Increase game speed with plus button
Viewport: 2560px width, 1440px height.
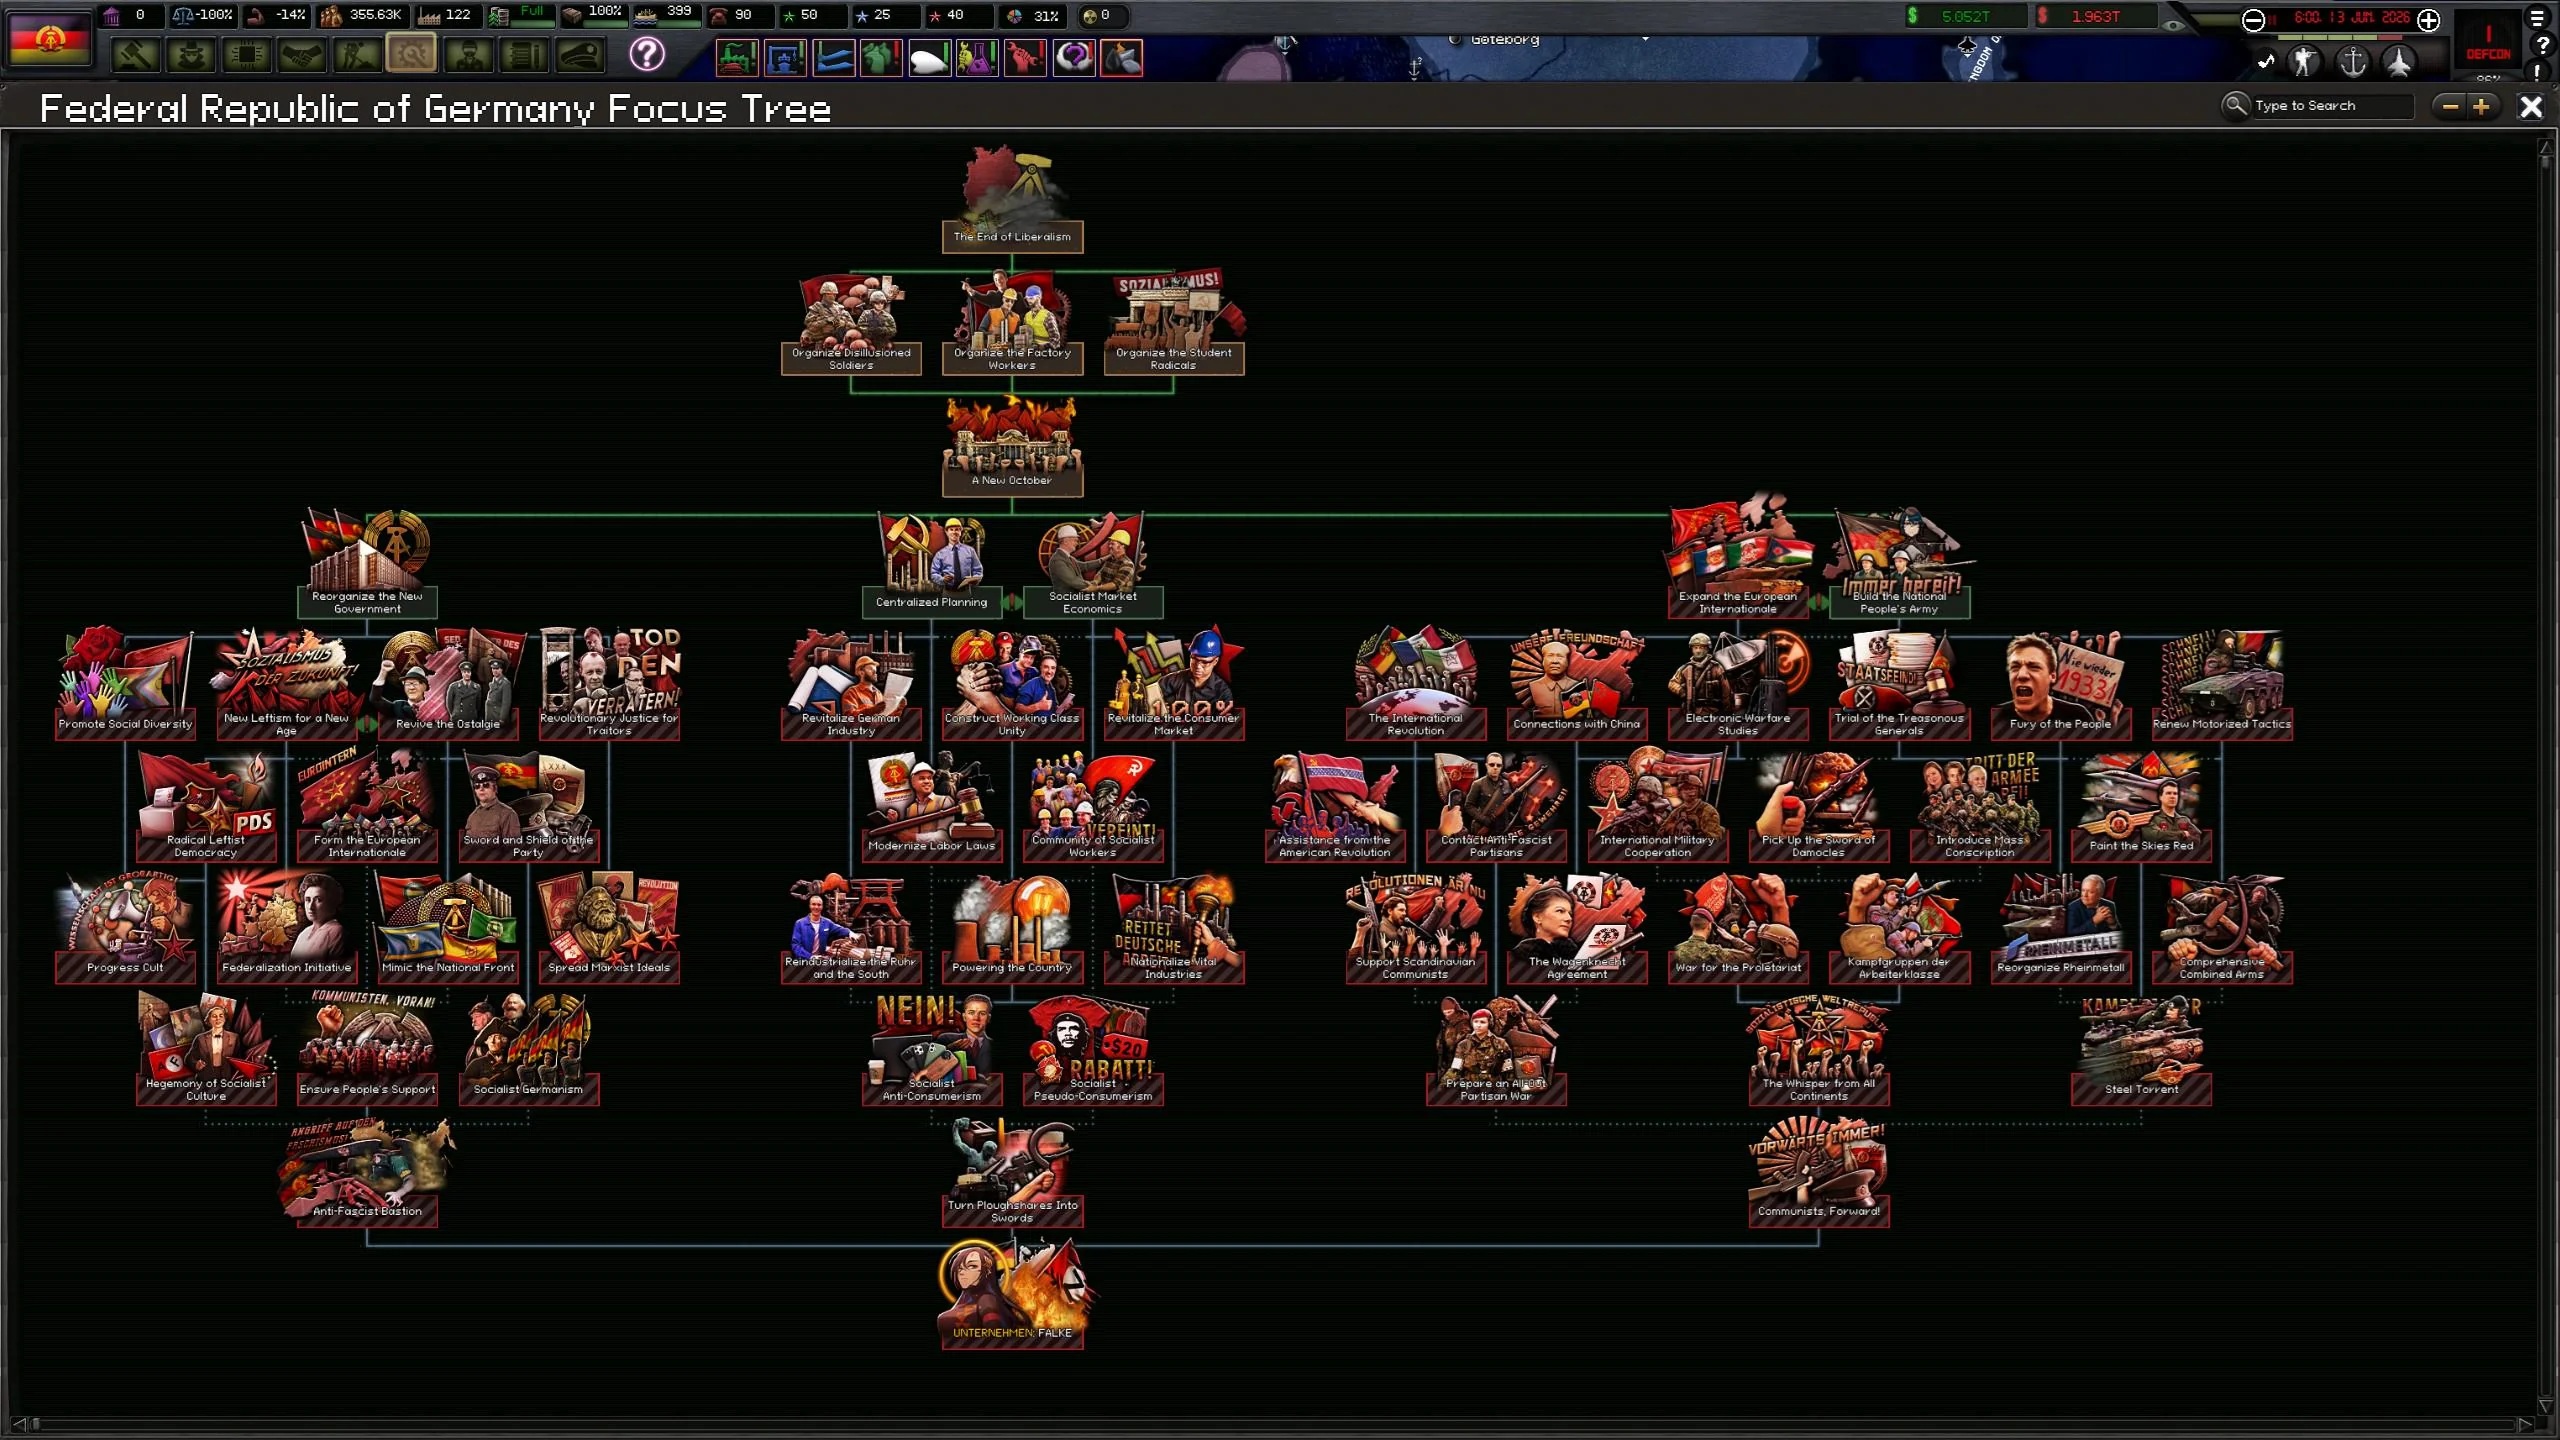coord(2428,20)
